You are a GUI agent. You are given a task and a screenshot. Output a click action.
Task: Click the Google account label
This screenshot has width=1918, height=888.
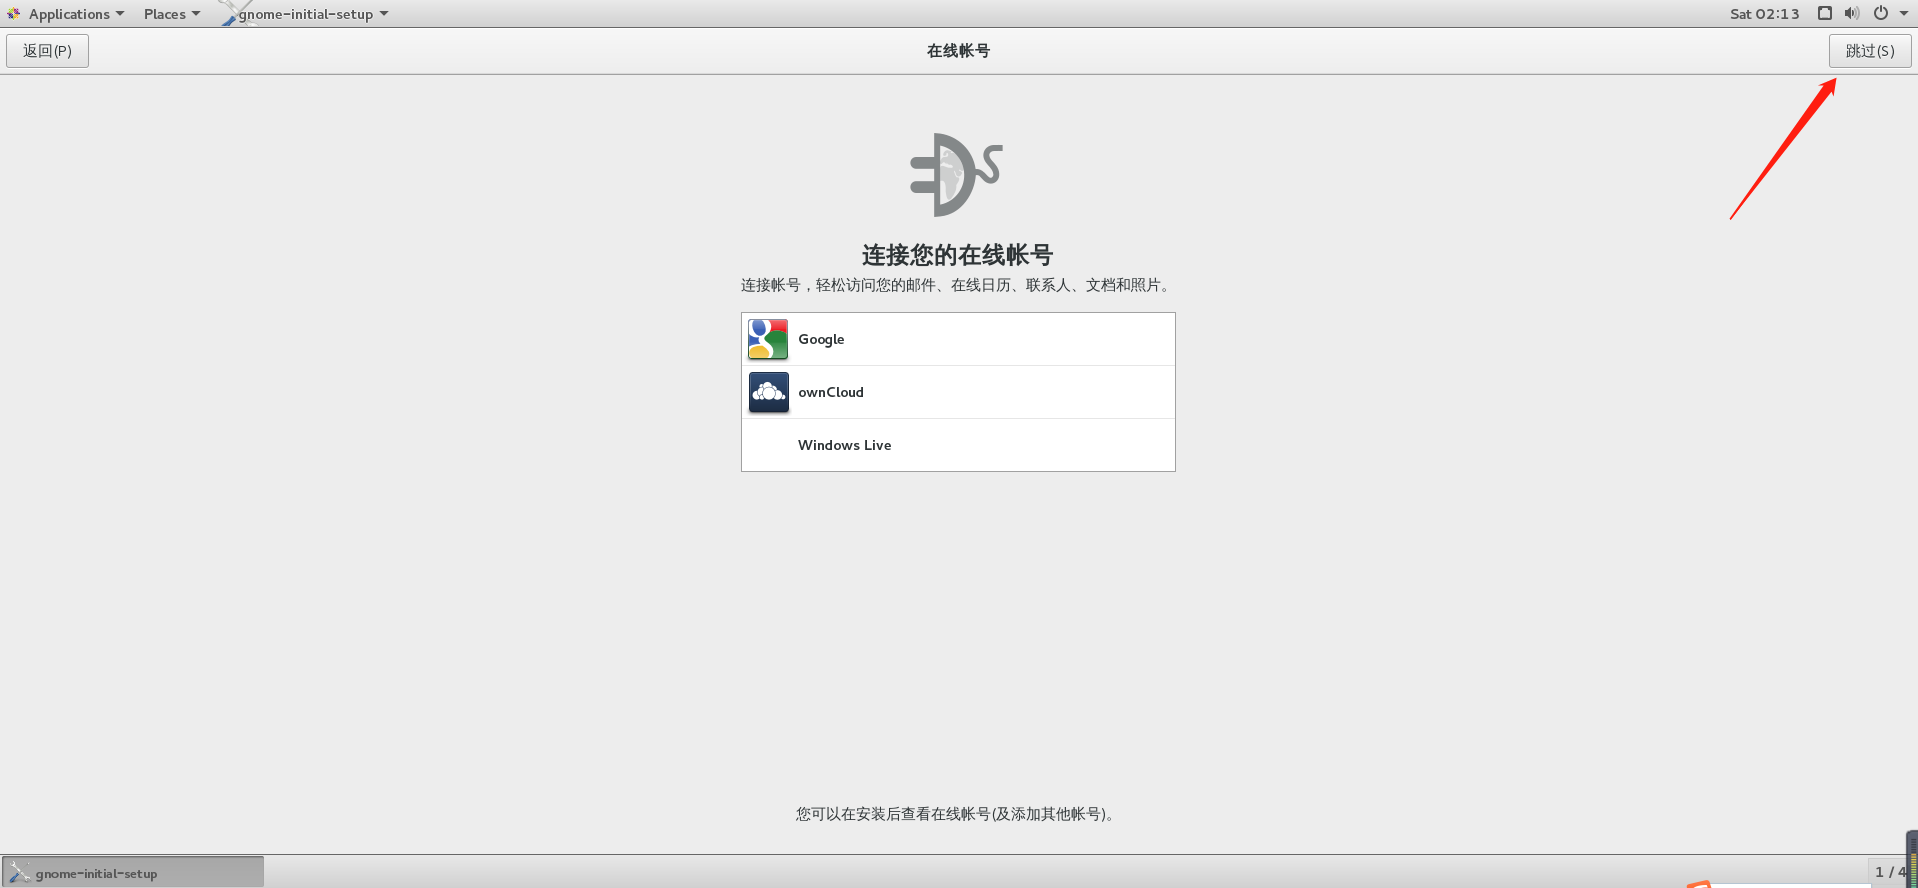click(821, 339)
